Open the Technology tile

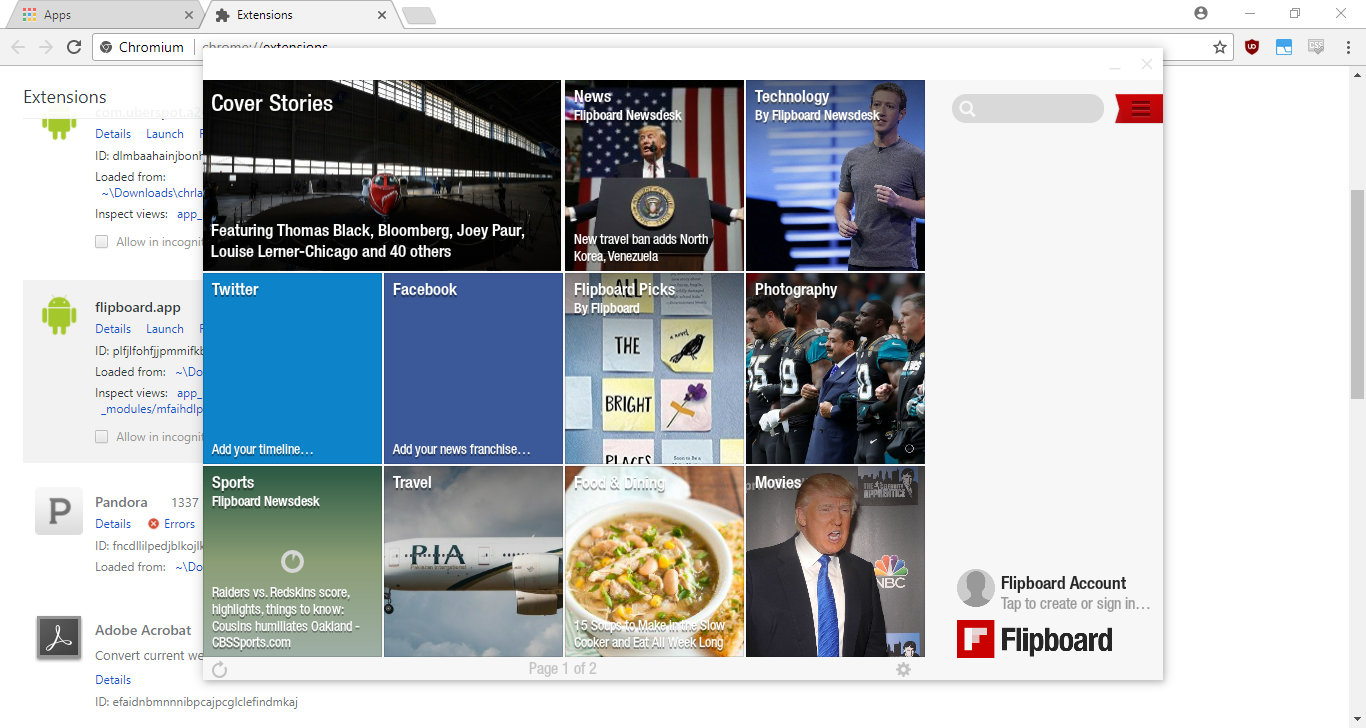point(835,175)
